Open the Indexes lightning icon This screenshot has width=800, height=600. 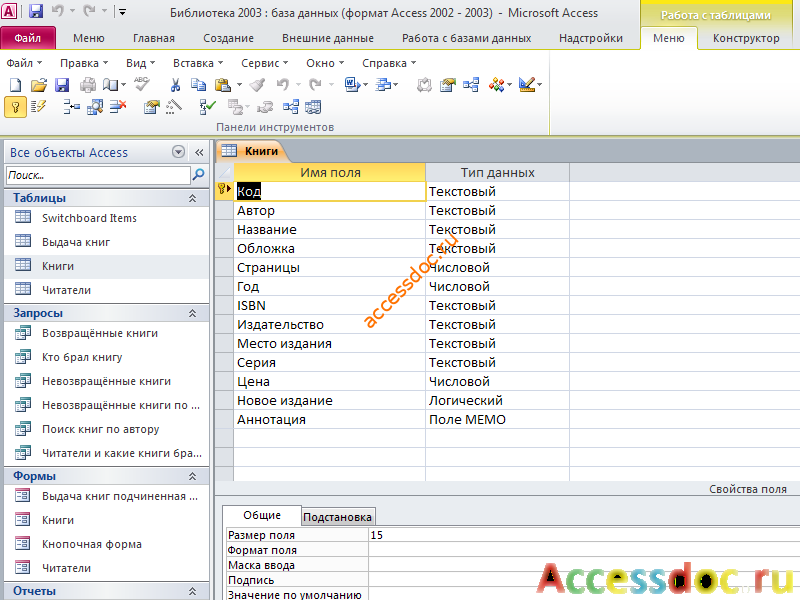(38, 107)
